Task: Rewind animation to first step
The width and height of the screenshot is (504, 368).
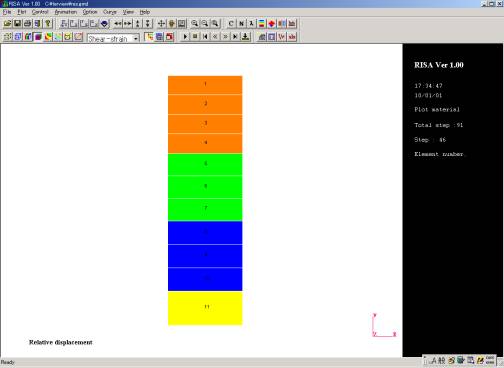Action: pyautogui.click(x=205, y=37)
